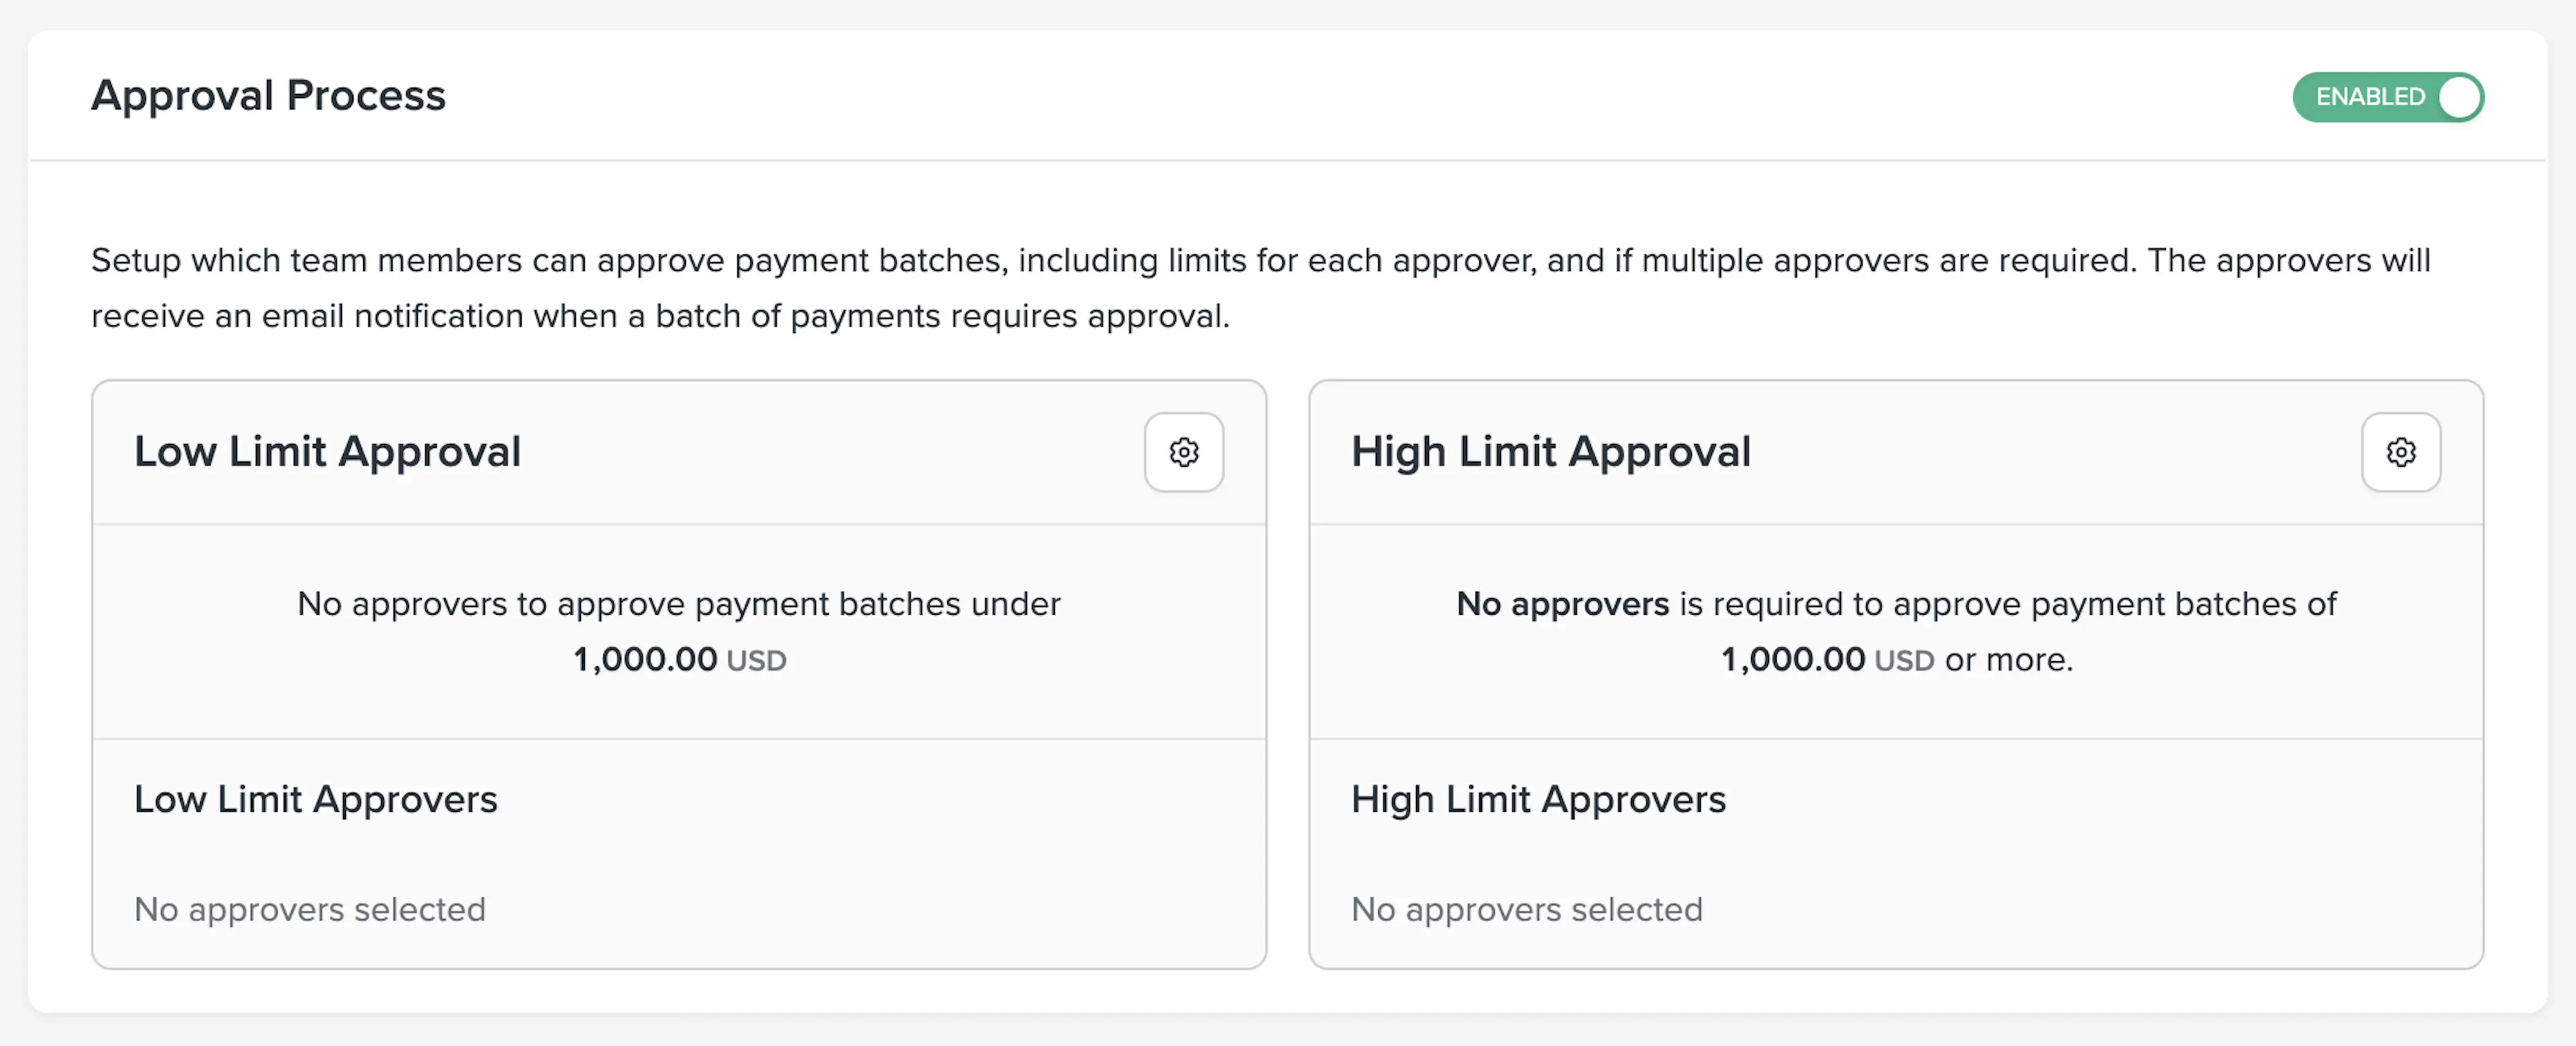Click the Low Limit Approvers heading
The image size is (2576, 1046).
pos(315,799)
